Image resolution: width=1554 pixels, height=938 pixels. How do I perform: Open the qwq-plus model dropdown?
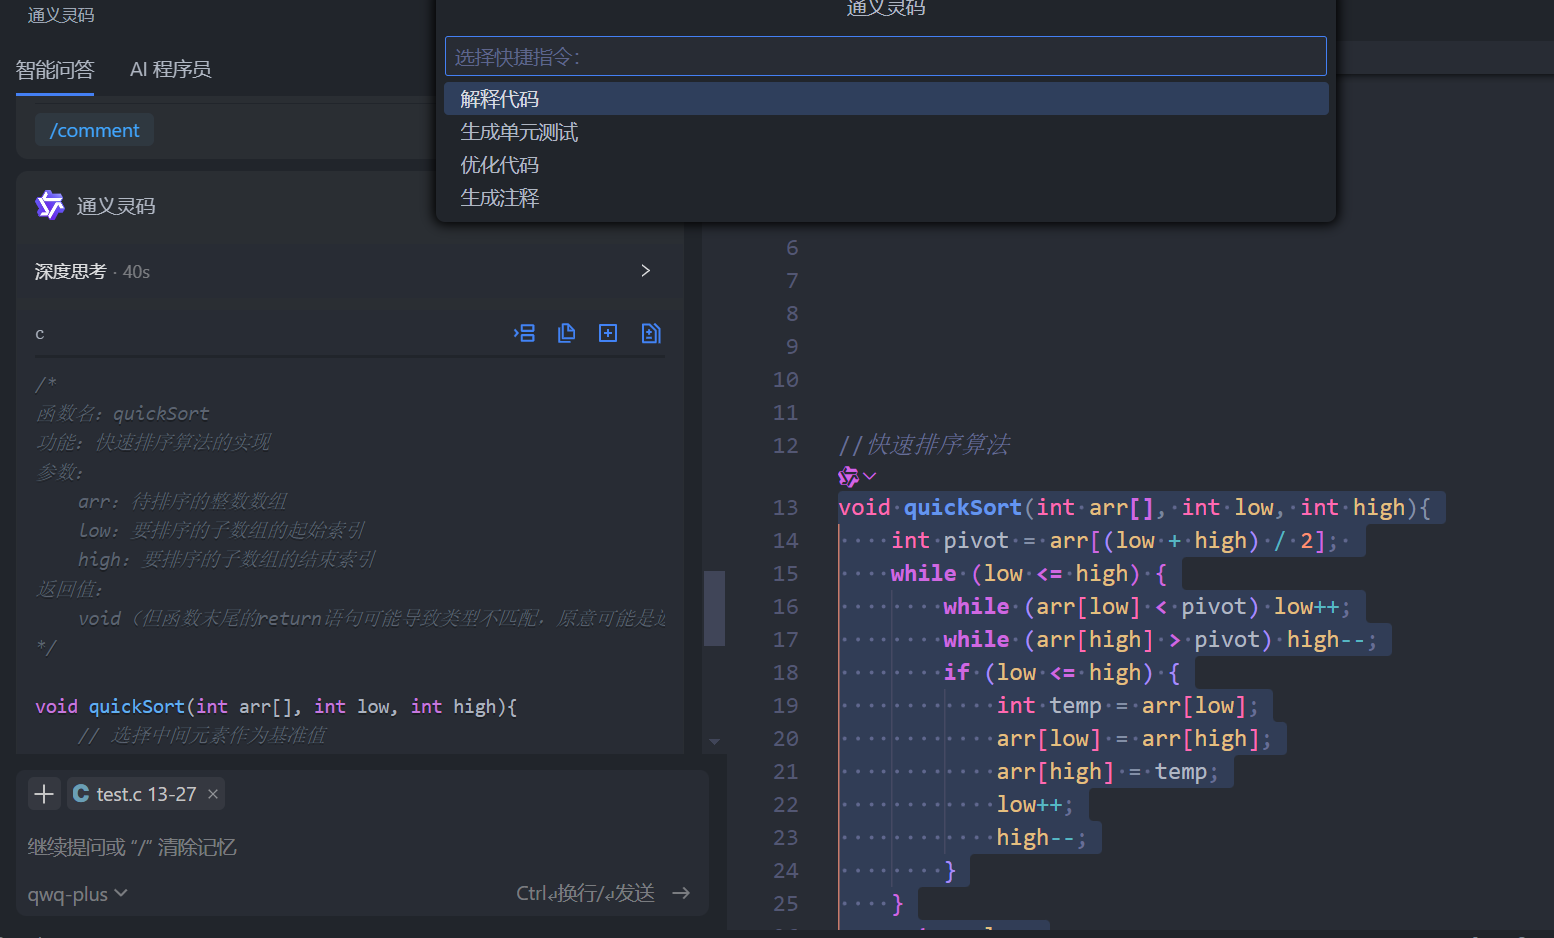point(77,894)
